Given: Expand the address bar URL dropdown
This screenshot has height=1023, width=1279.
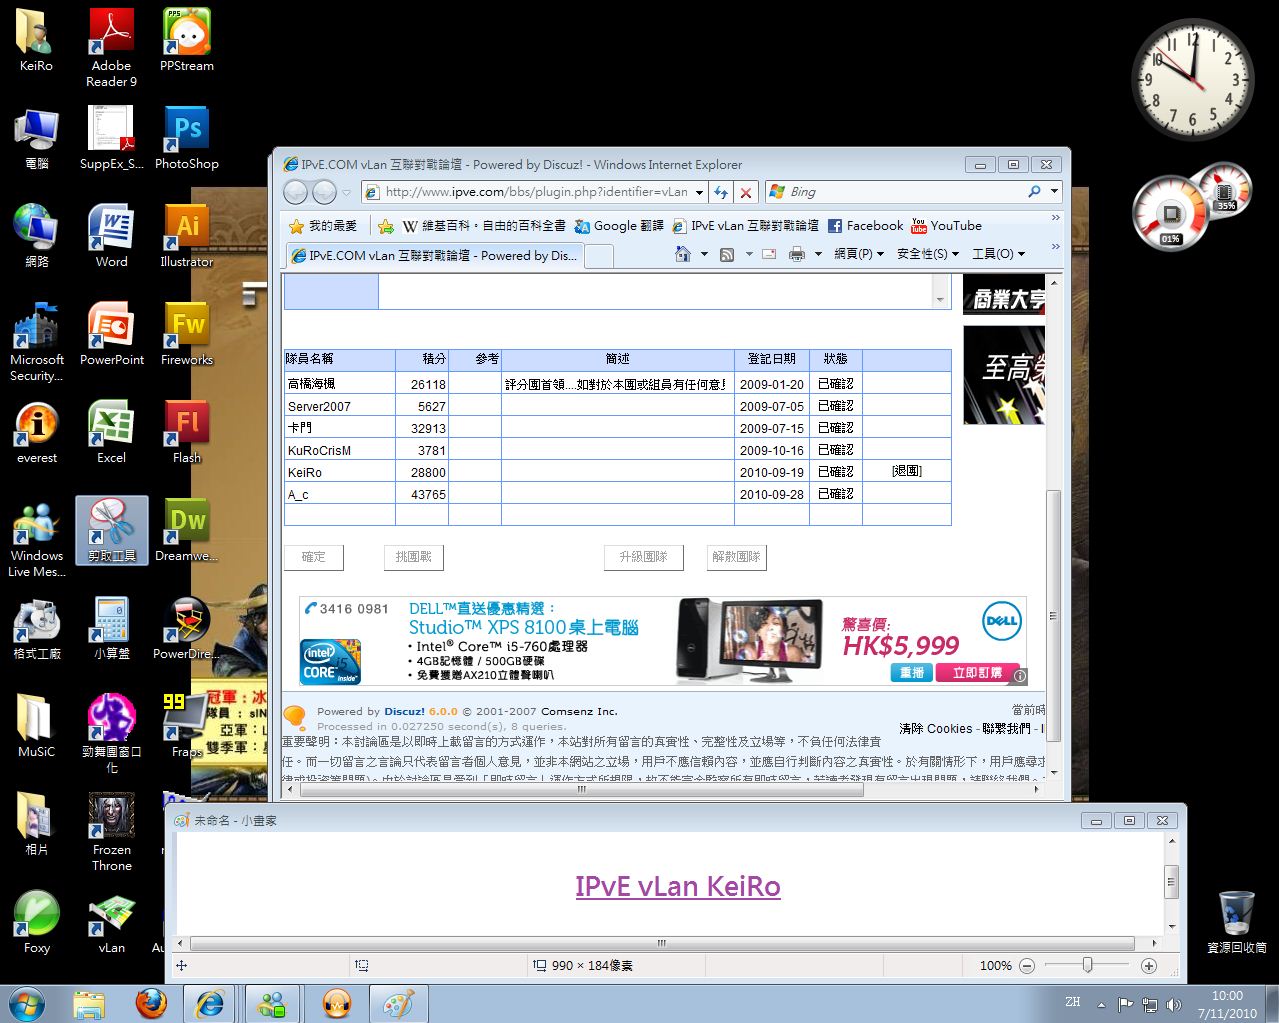Looking at the screenshot, I should click(699, 192).
